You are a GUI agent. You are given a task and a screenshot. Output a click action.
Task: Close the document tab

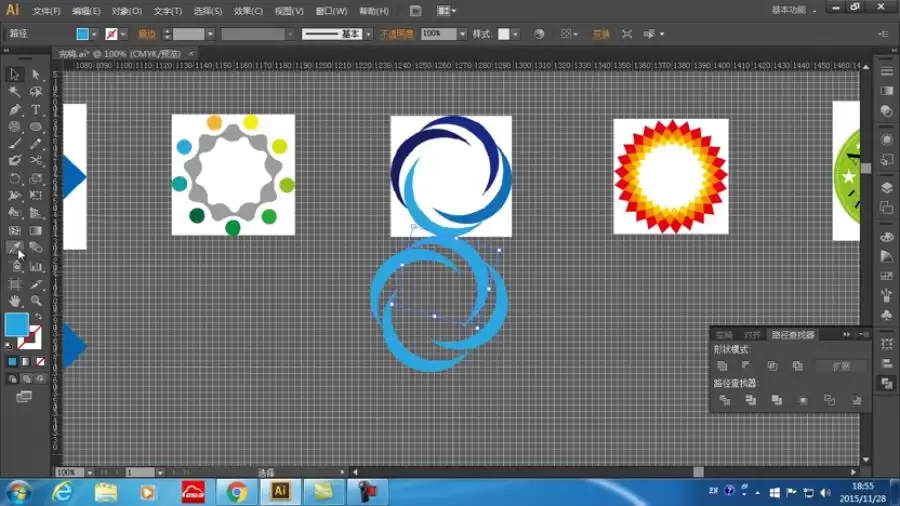(x=191, y=53)
